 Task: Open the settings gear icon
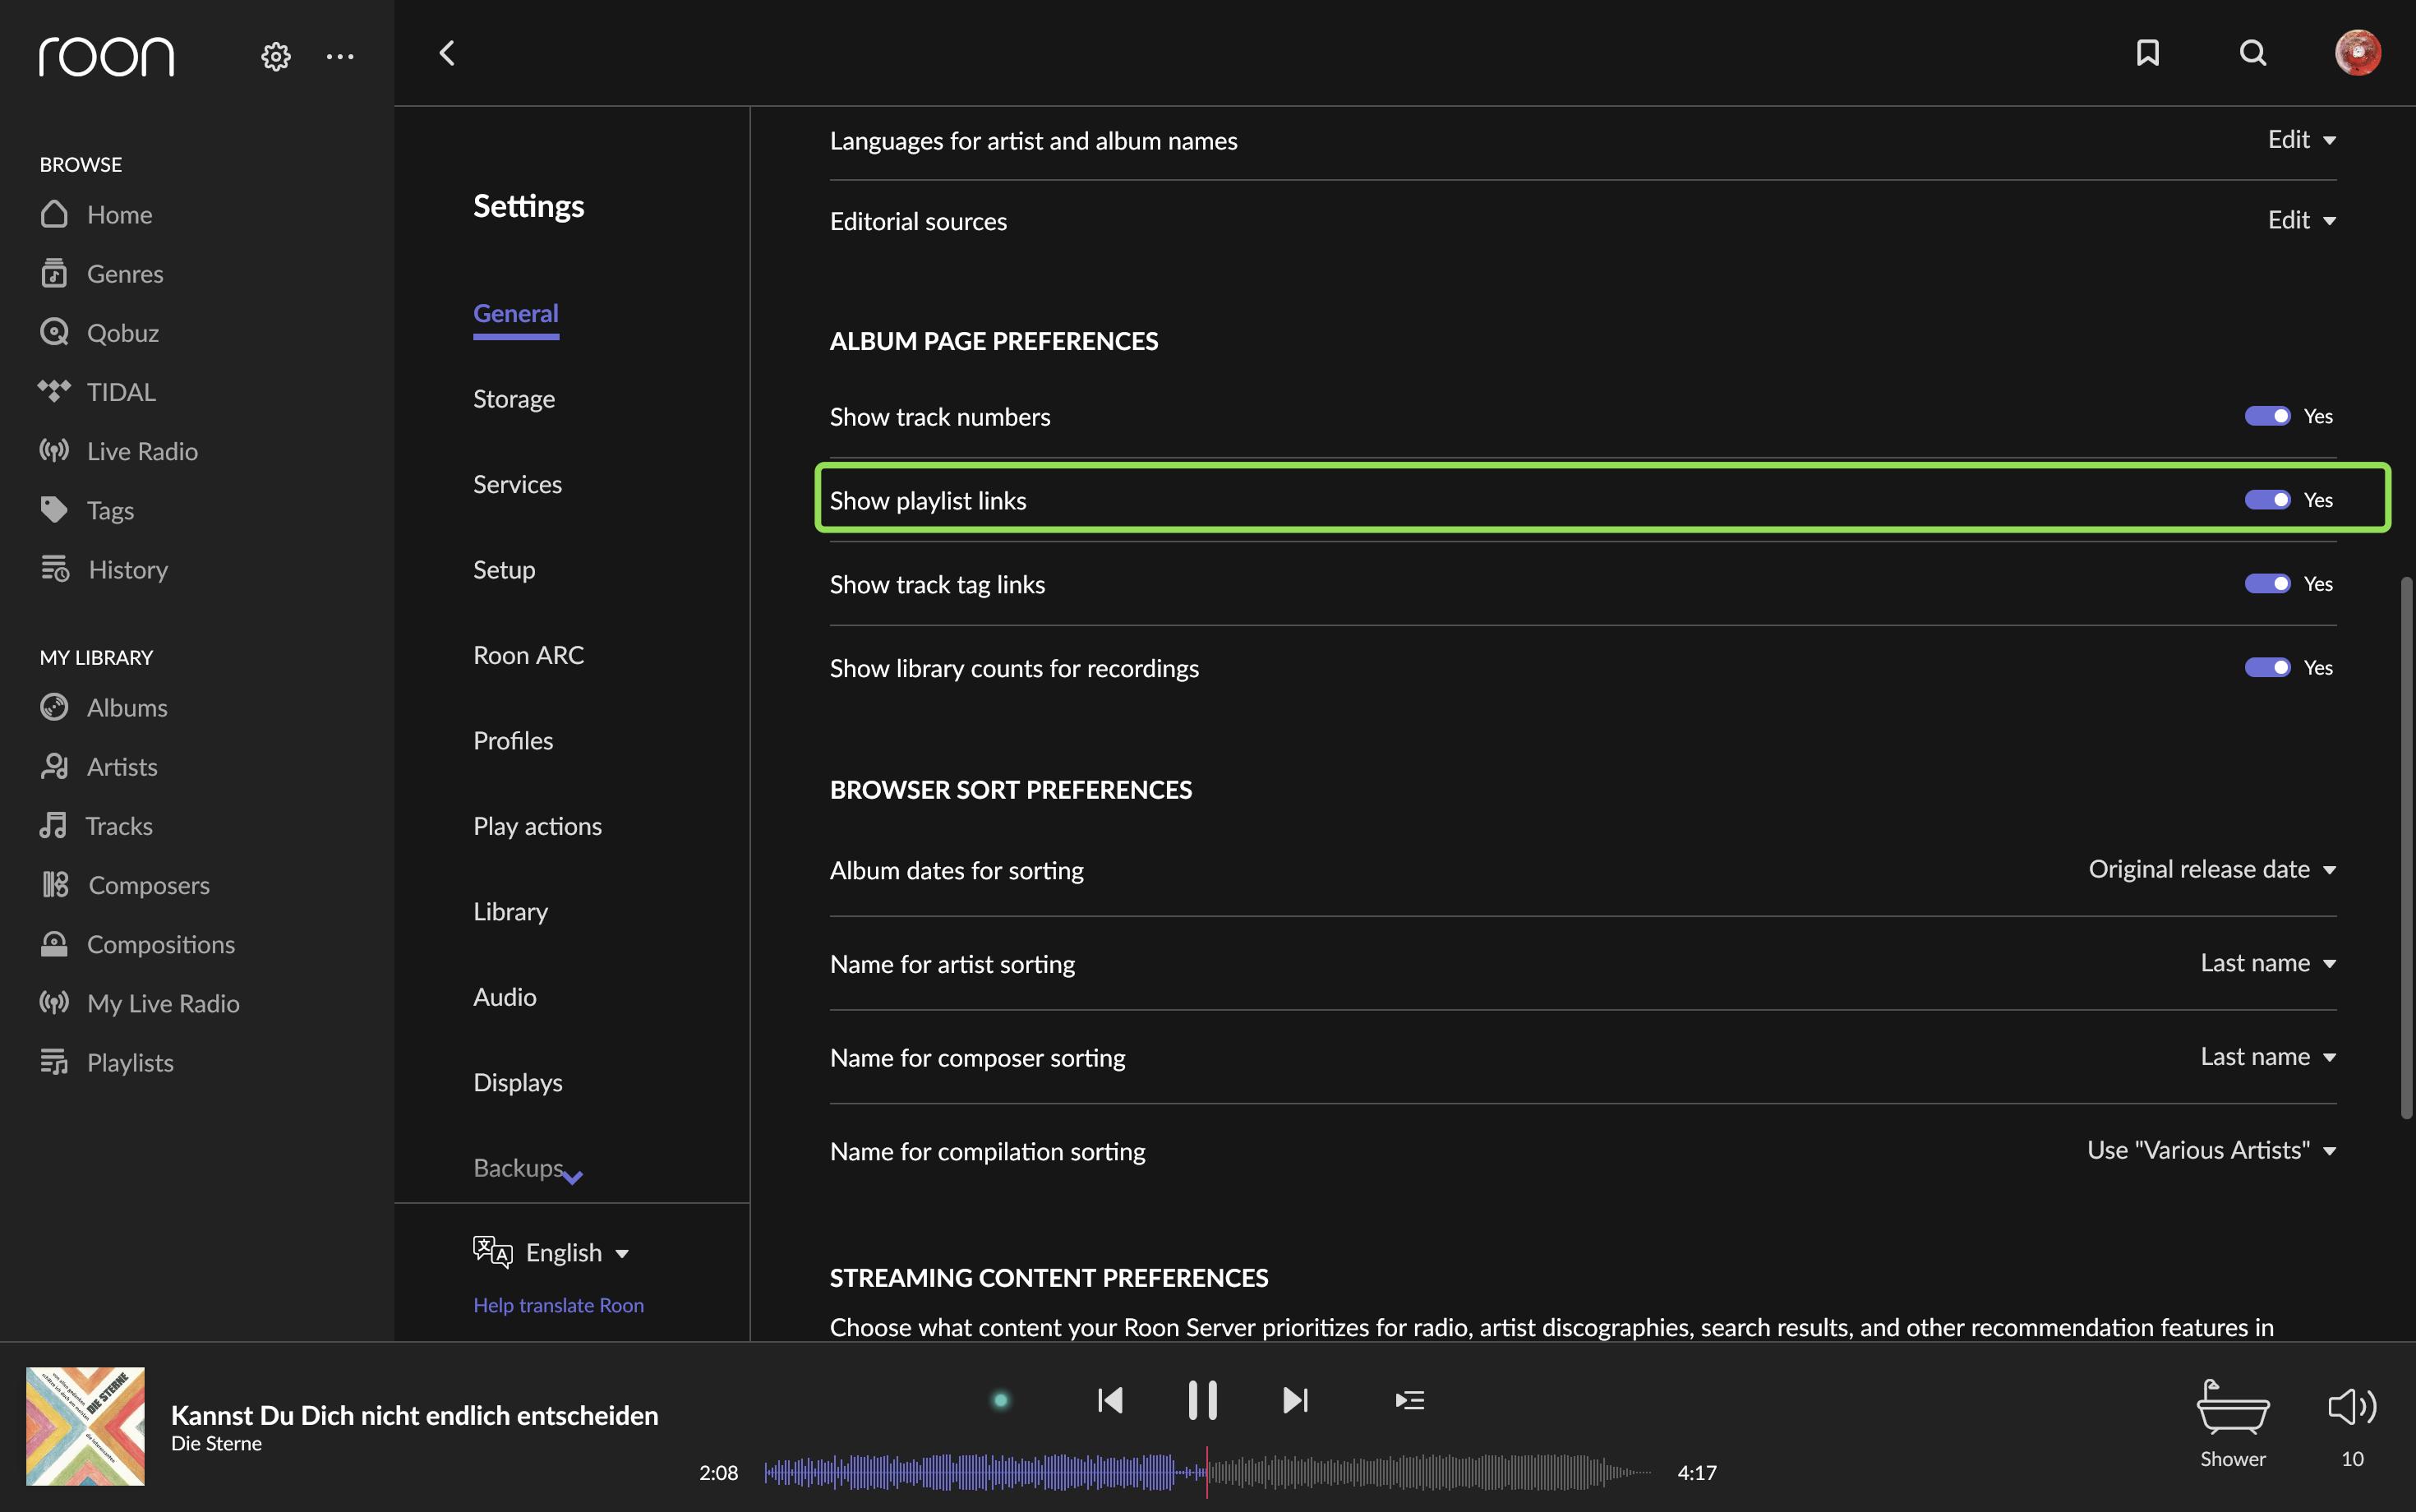click(x=276, y=56)
